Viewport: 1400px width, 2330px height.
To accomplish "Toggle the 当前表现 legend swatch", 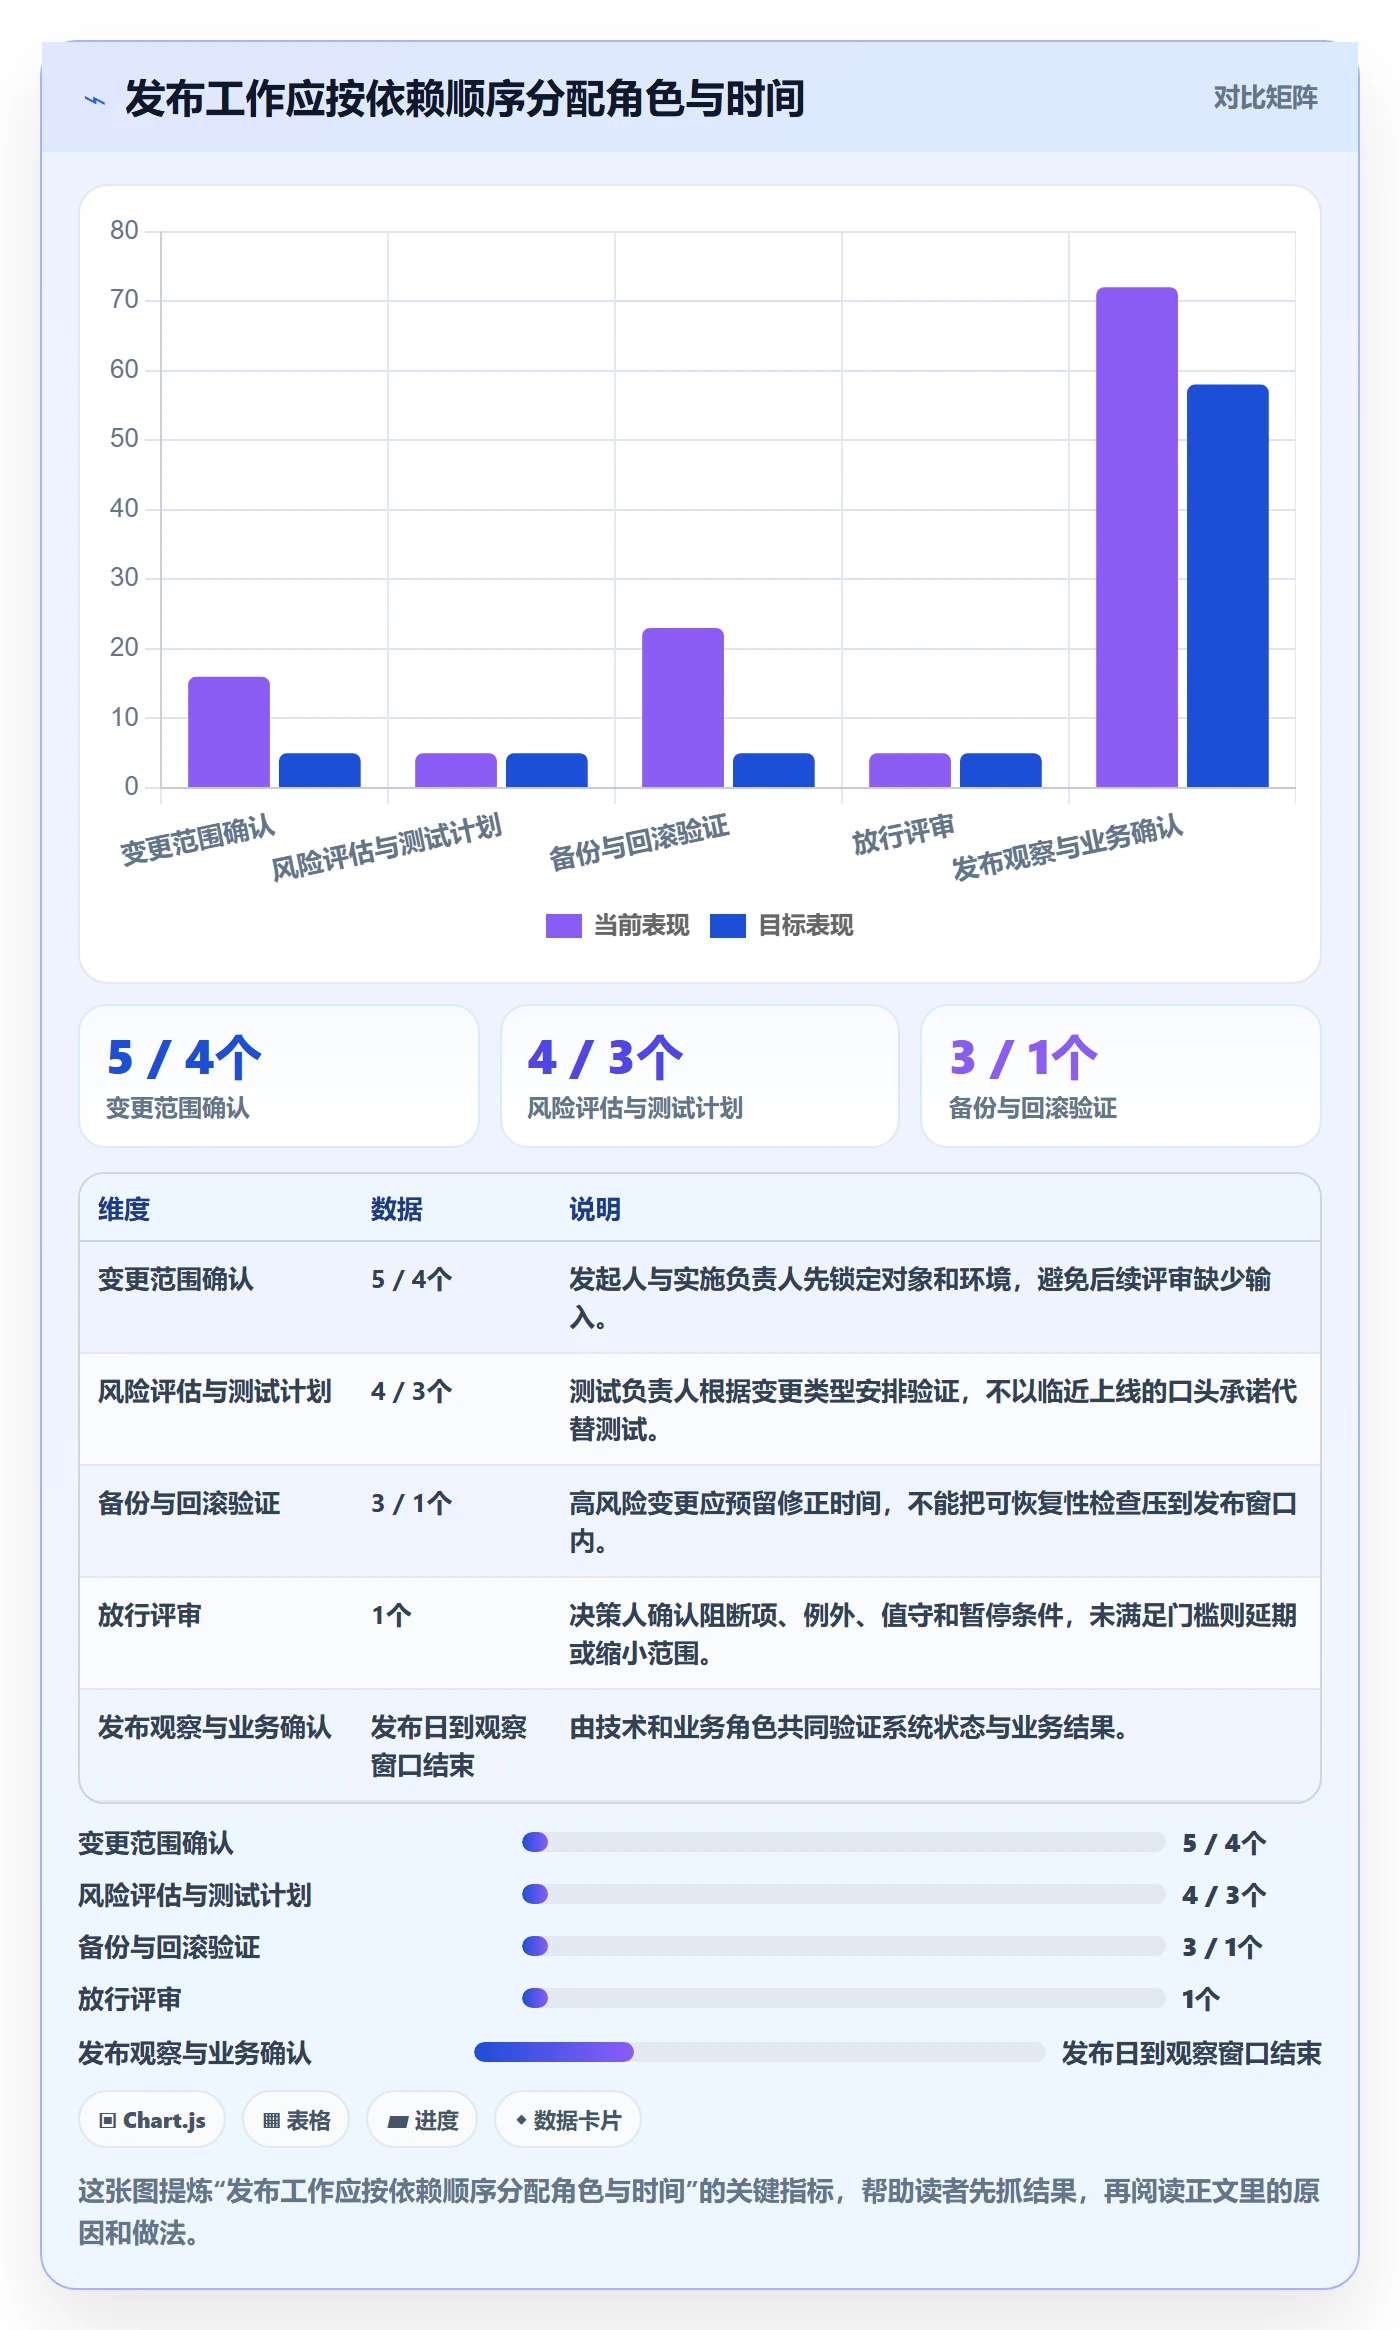I will pyautogui.click(x=563, y=926).
